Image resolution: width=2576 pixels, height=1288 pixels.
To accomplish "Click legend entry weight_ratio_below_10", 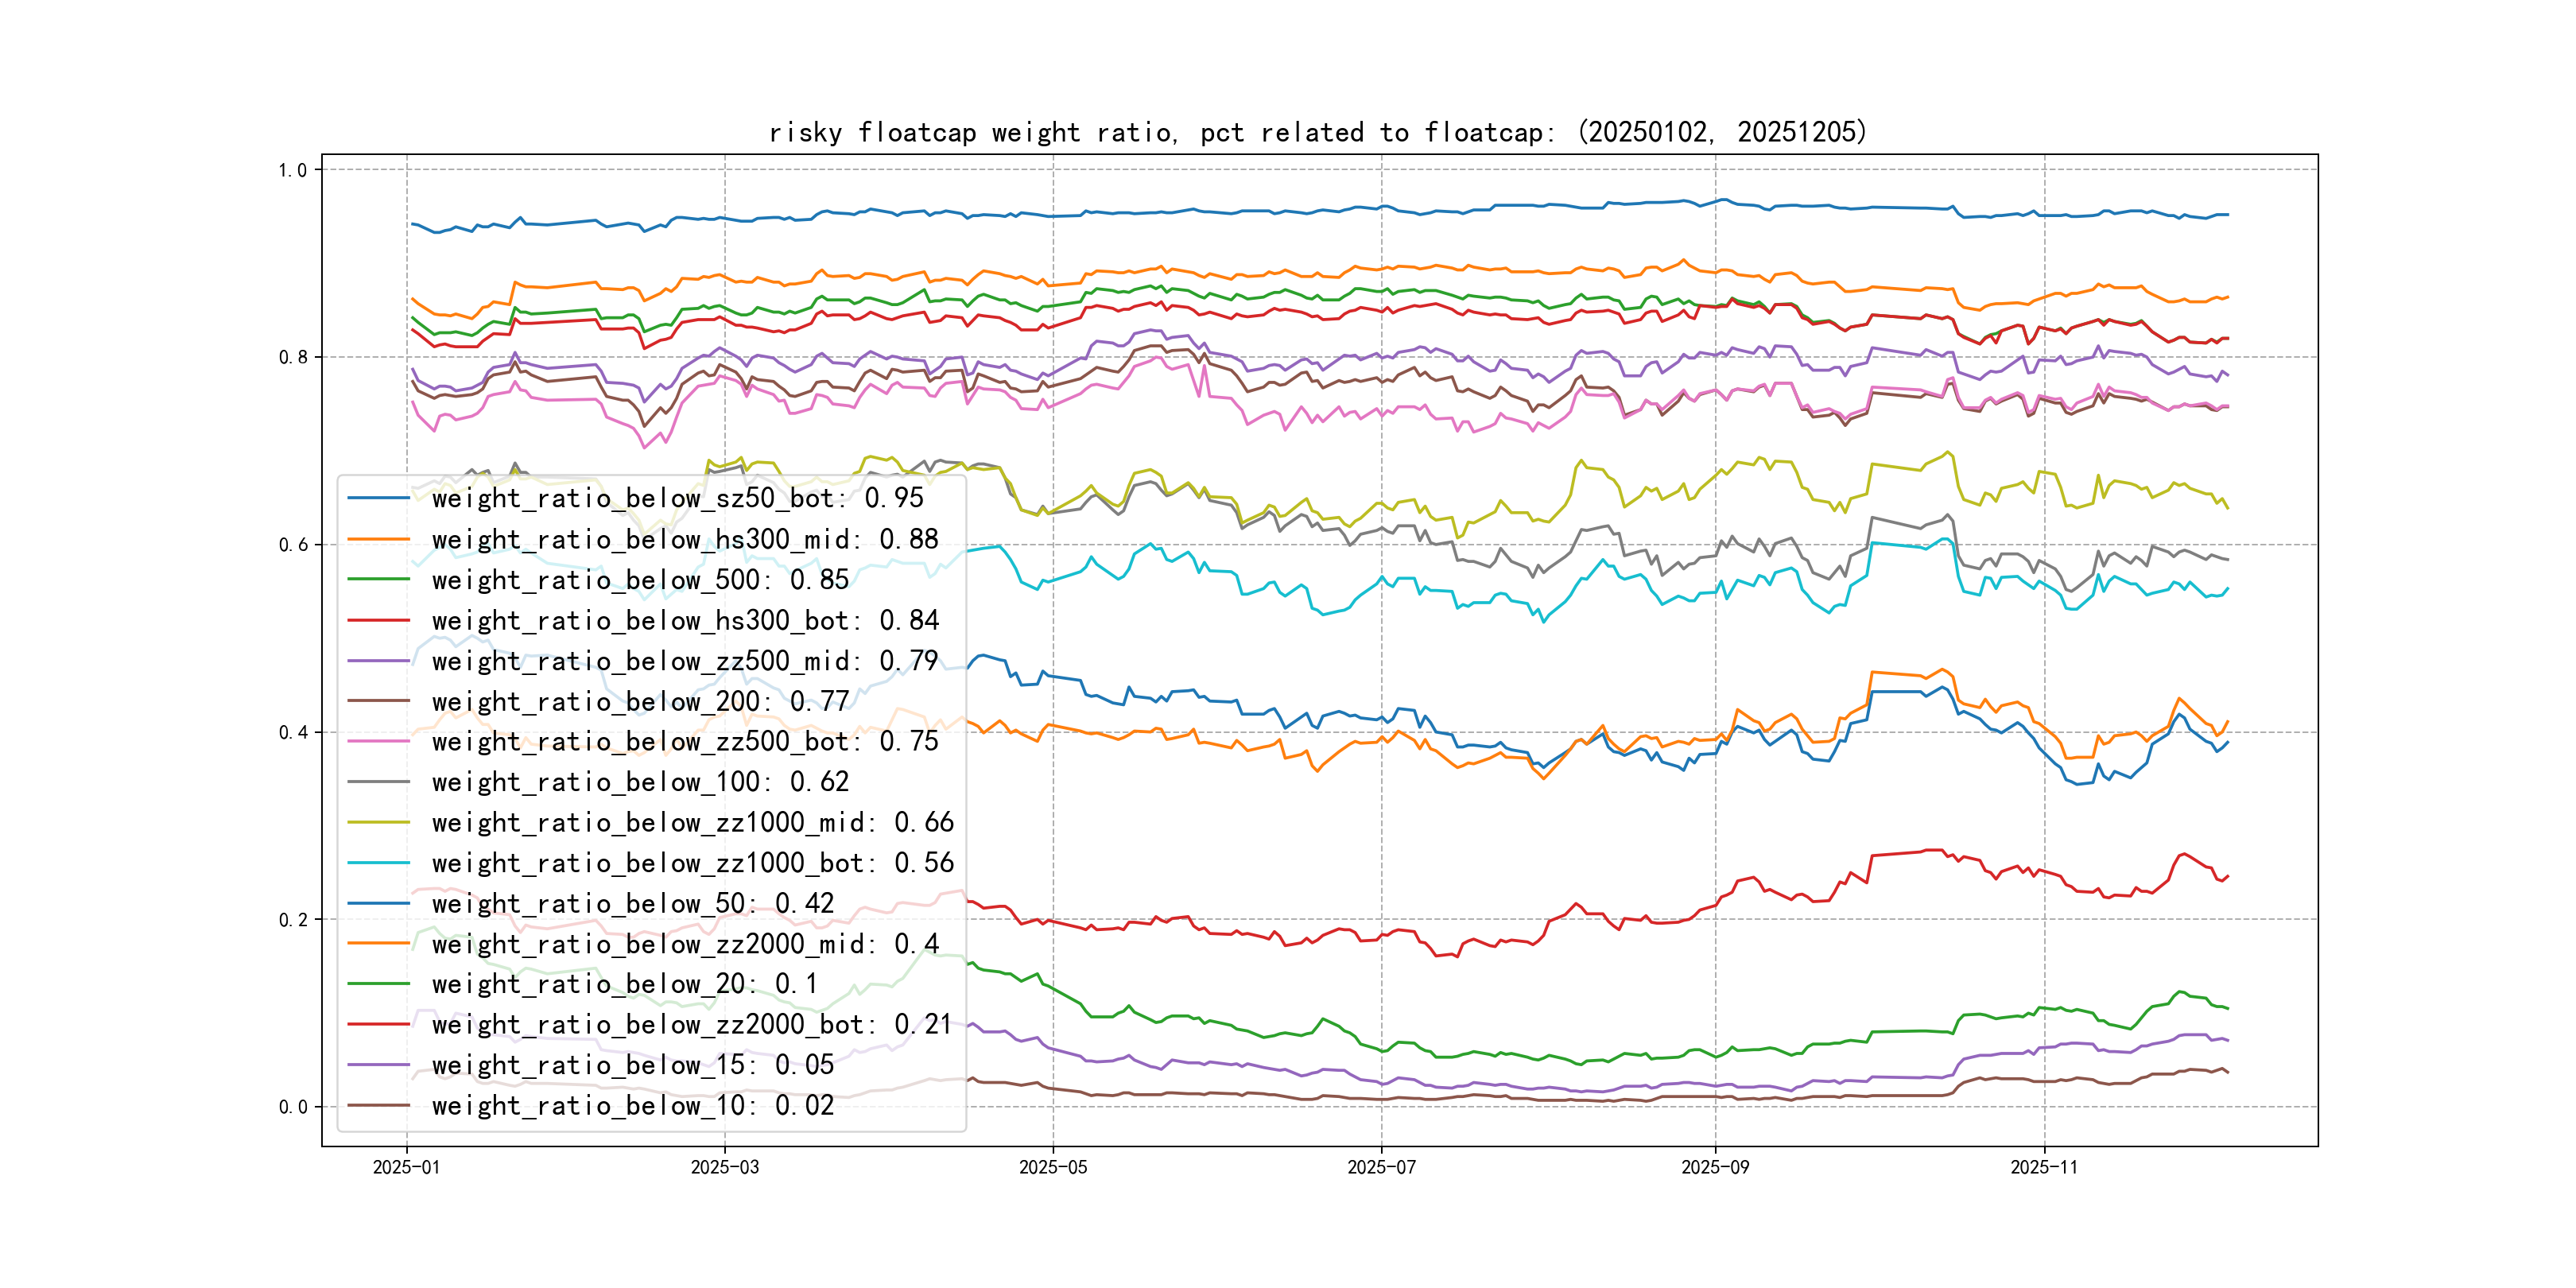I will click(x=632, y=1105).
